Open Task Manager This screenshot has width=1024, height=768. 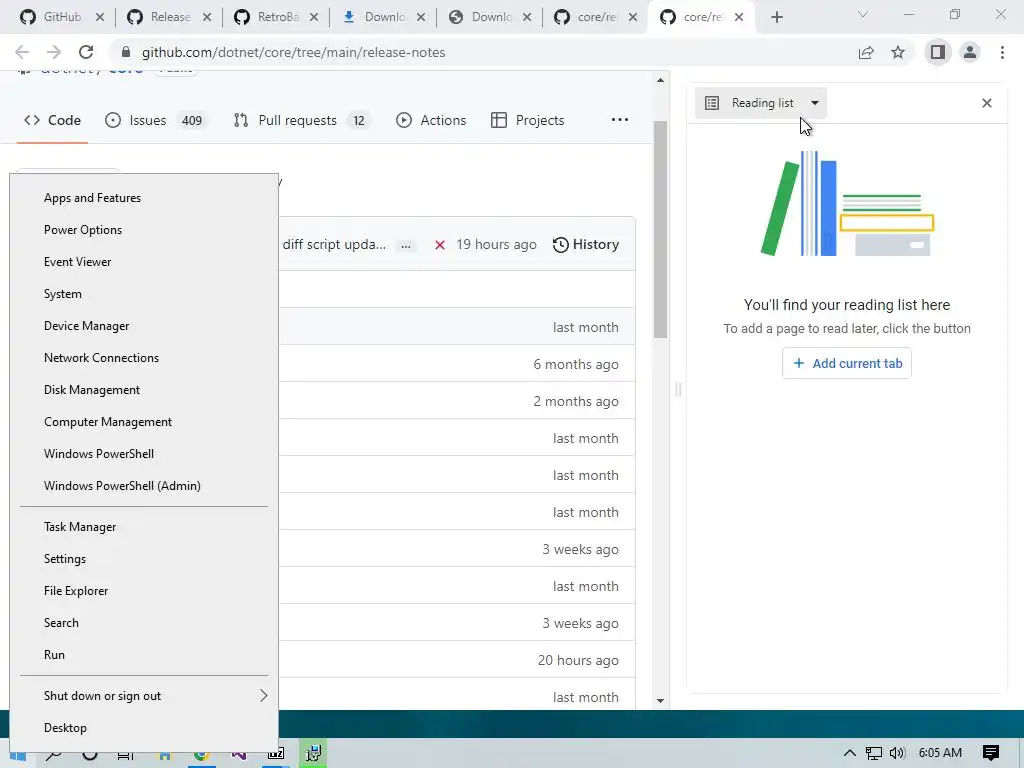click(144, 527)
